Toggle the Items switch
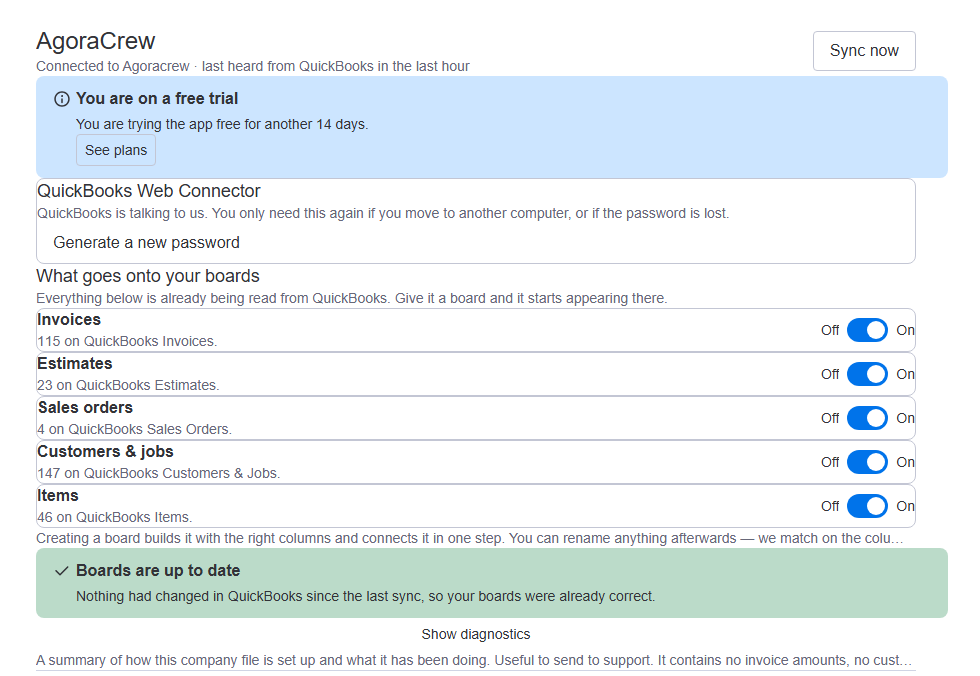980x676 pixels. tap(867, 506)
